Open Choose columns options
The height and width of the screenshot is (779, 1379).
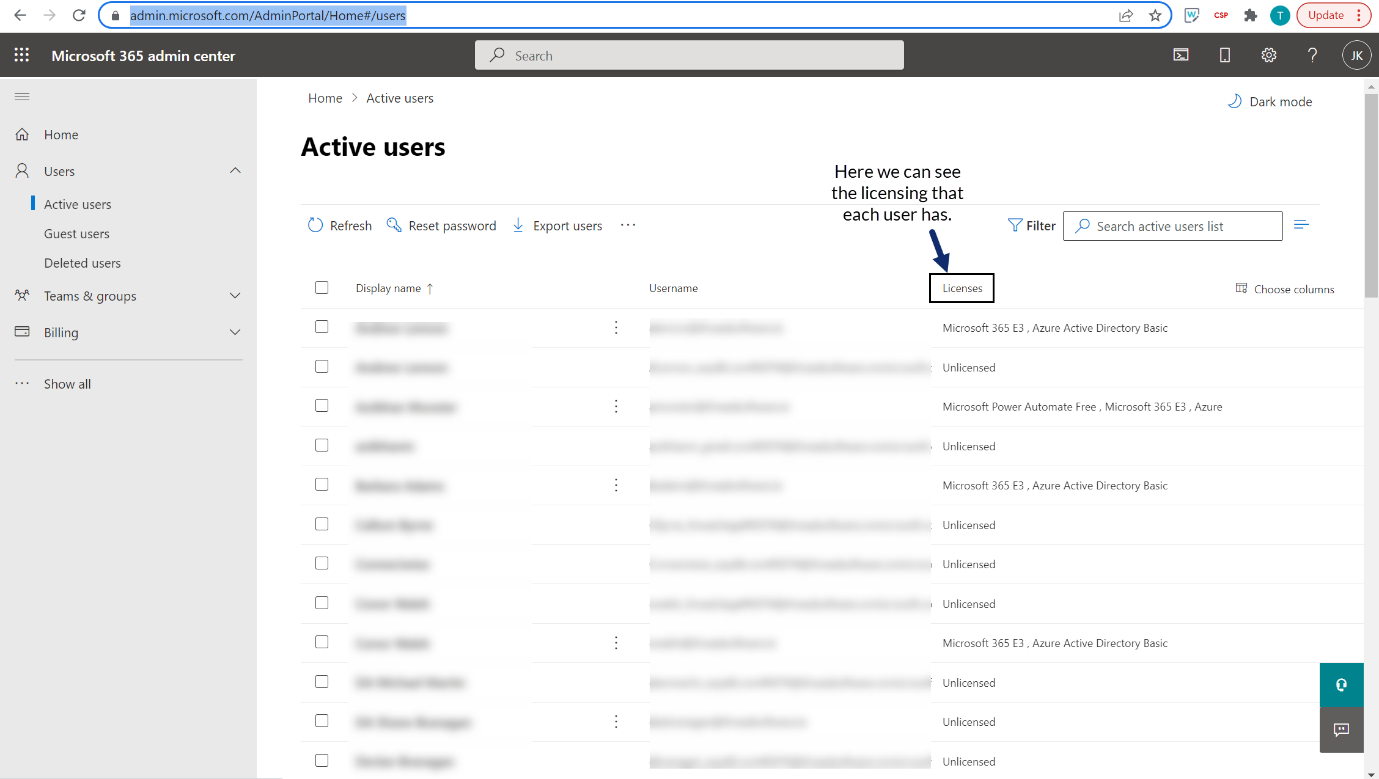pyautogui.click(x=1285, y=289)
